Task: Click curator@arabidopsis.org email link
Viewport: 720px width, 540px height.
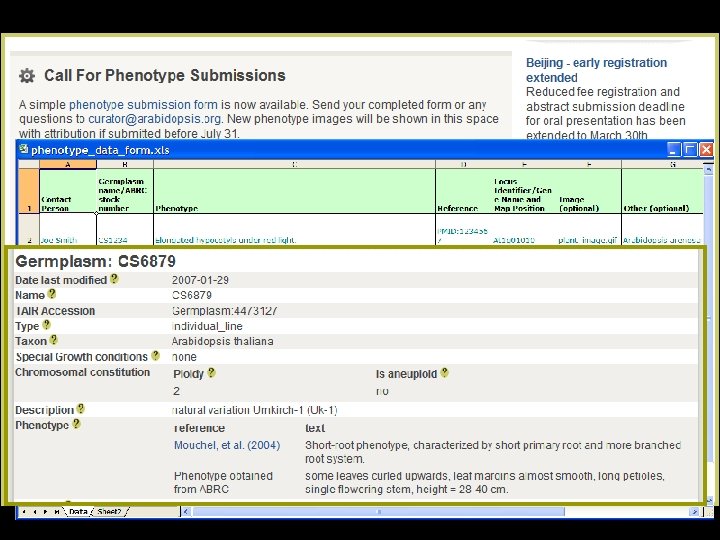Action: tap(155, 119)
